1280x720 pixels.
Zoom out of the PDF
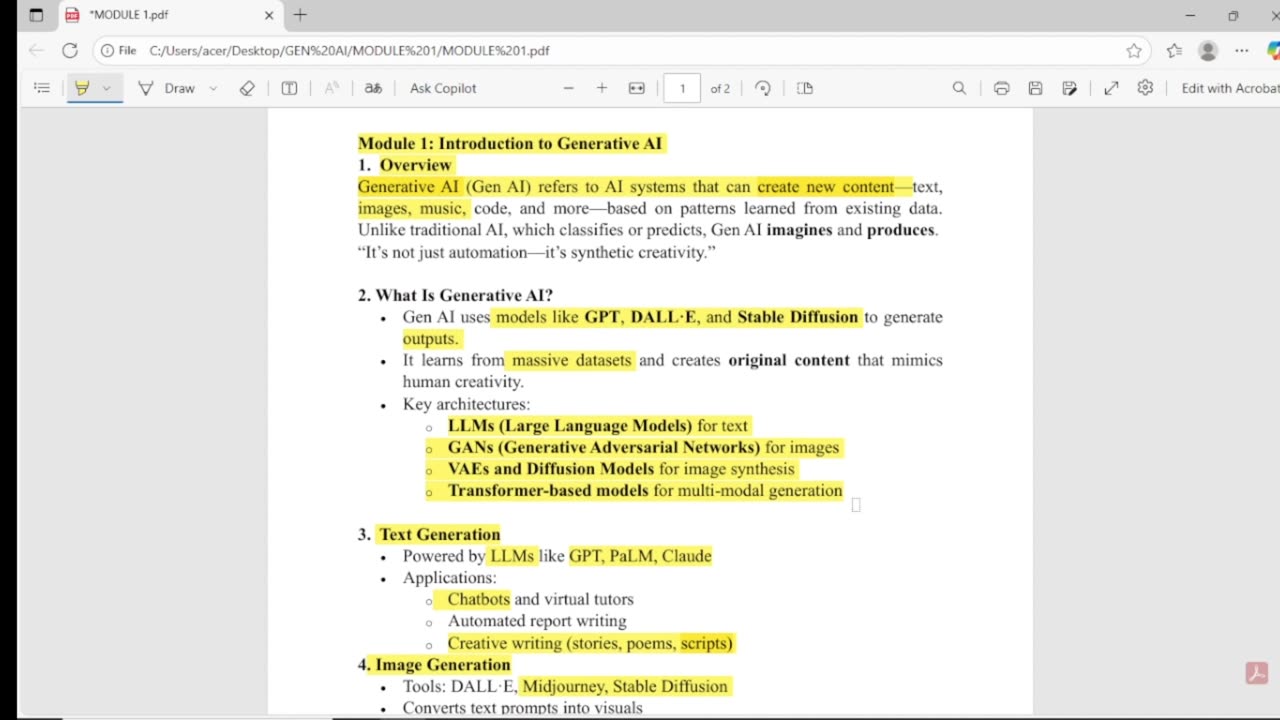[569, 88]
